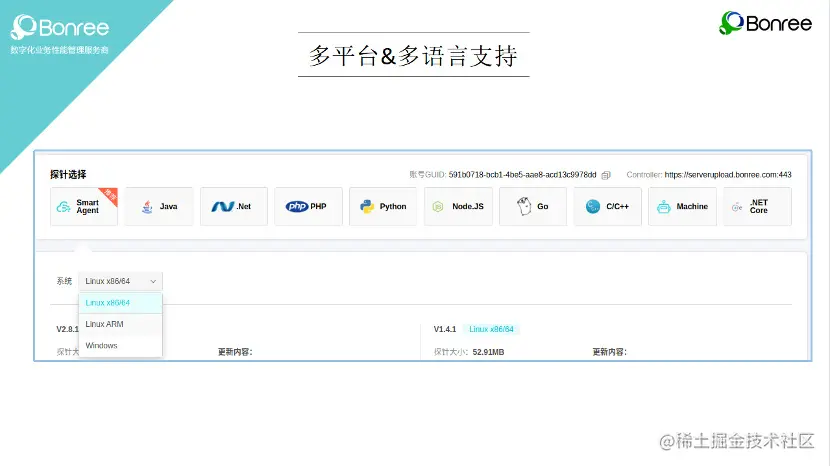The width and height of the screenshot is (830, 466).
Task: Copy the account GUID with copy icon
Action: pyautogui.click(x=606, y=175)
